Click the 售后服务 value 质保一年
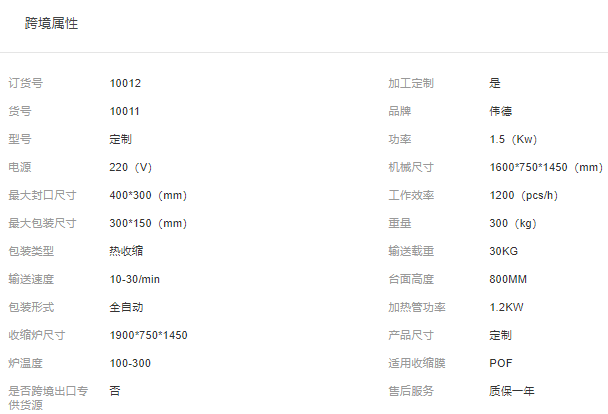 pos(512,391)
